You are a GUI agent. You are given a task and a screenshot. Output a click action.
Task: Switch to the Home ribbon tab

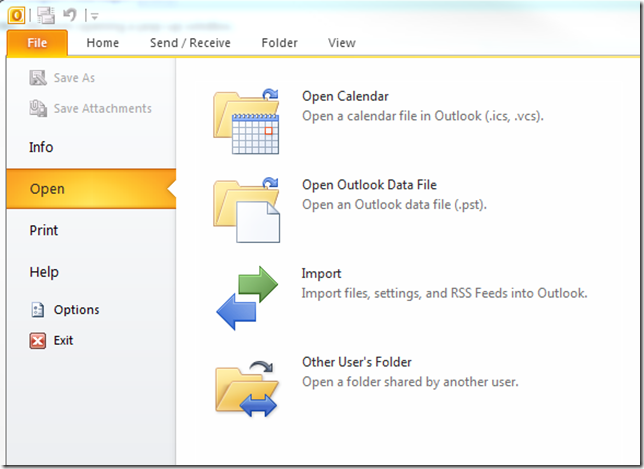tap(103, 43)
